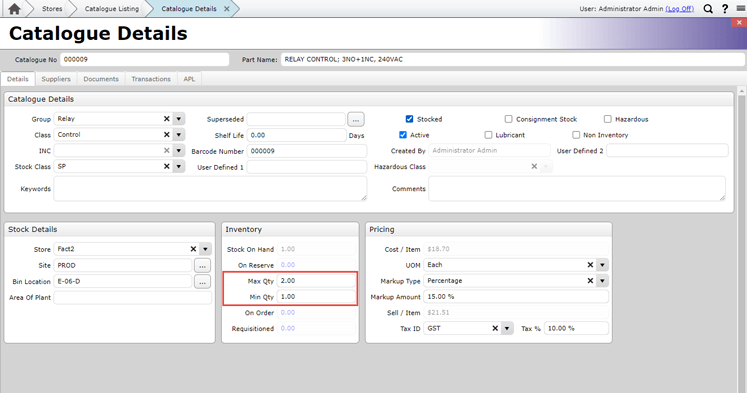The image size is (747, 393).
Task: Click the Bin Location field E-06-D
Action: pos(123,282)
